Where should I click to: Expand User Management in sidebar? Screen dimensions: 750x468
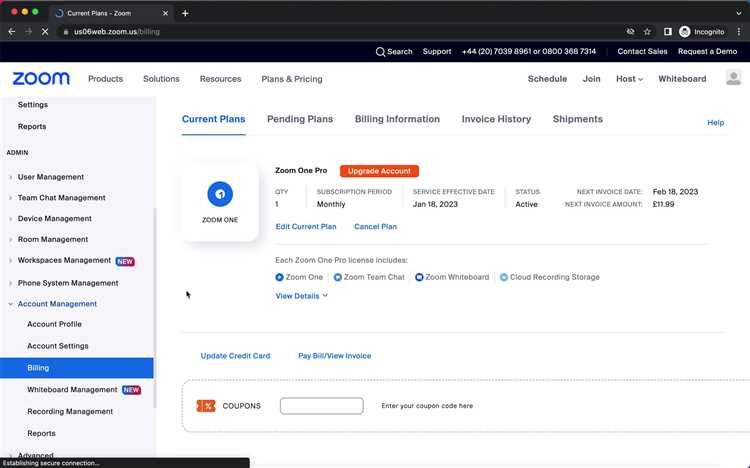coord(50,177)
